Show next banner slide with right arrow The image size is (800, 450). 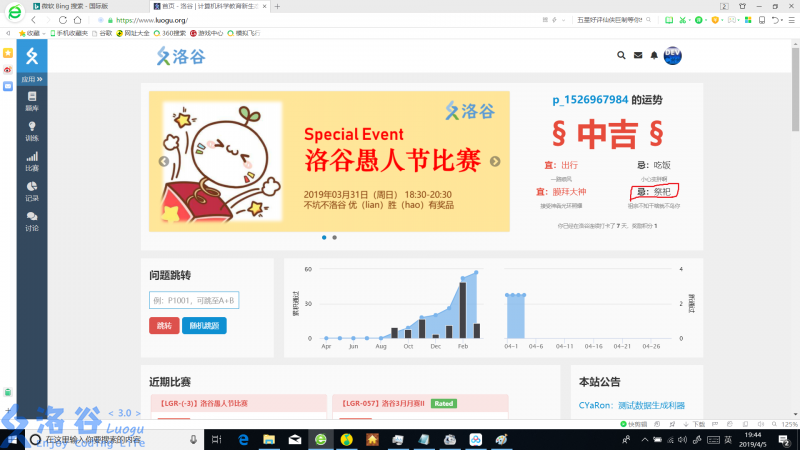494,161
